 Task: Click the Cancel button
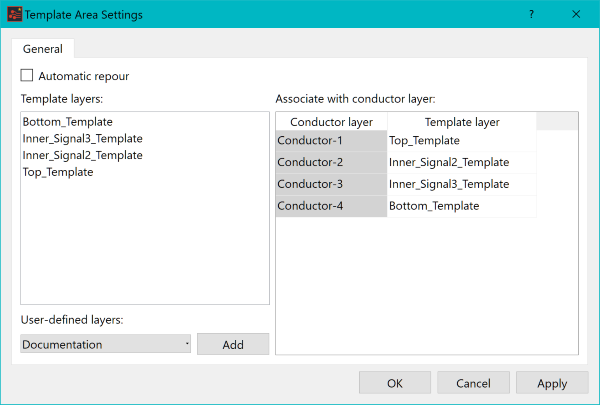click(x=473, y=383)
